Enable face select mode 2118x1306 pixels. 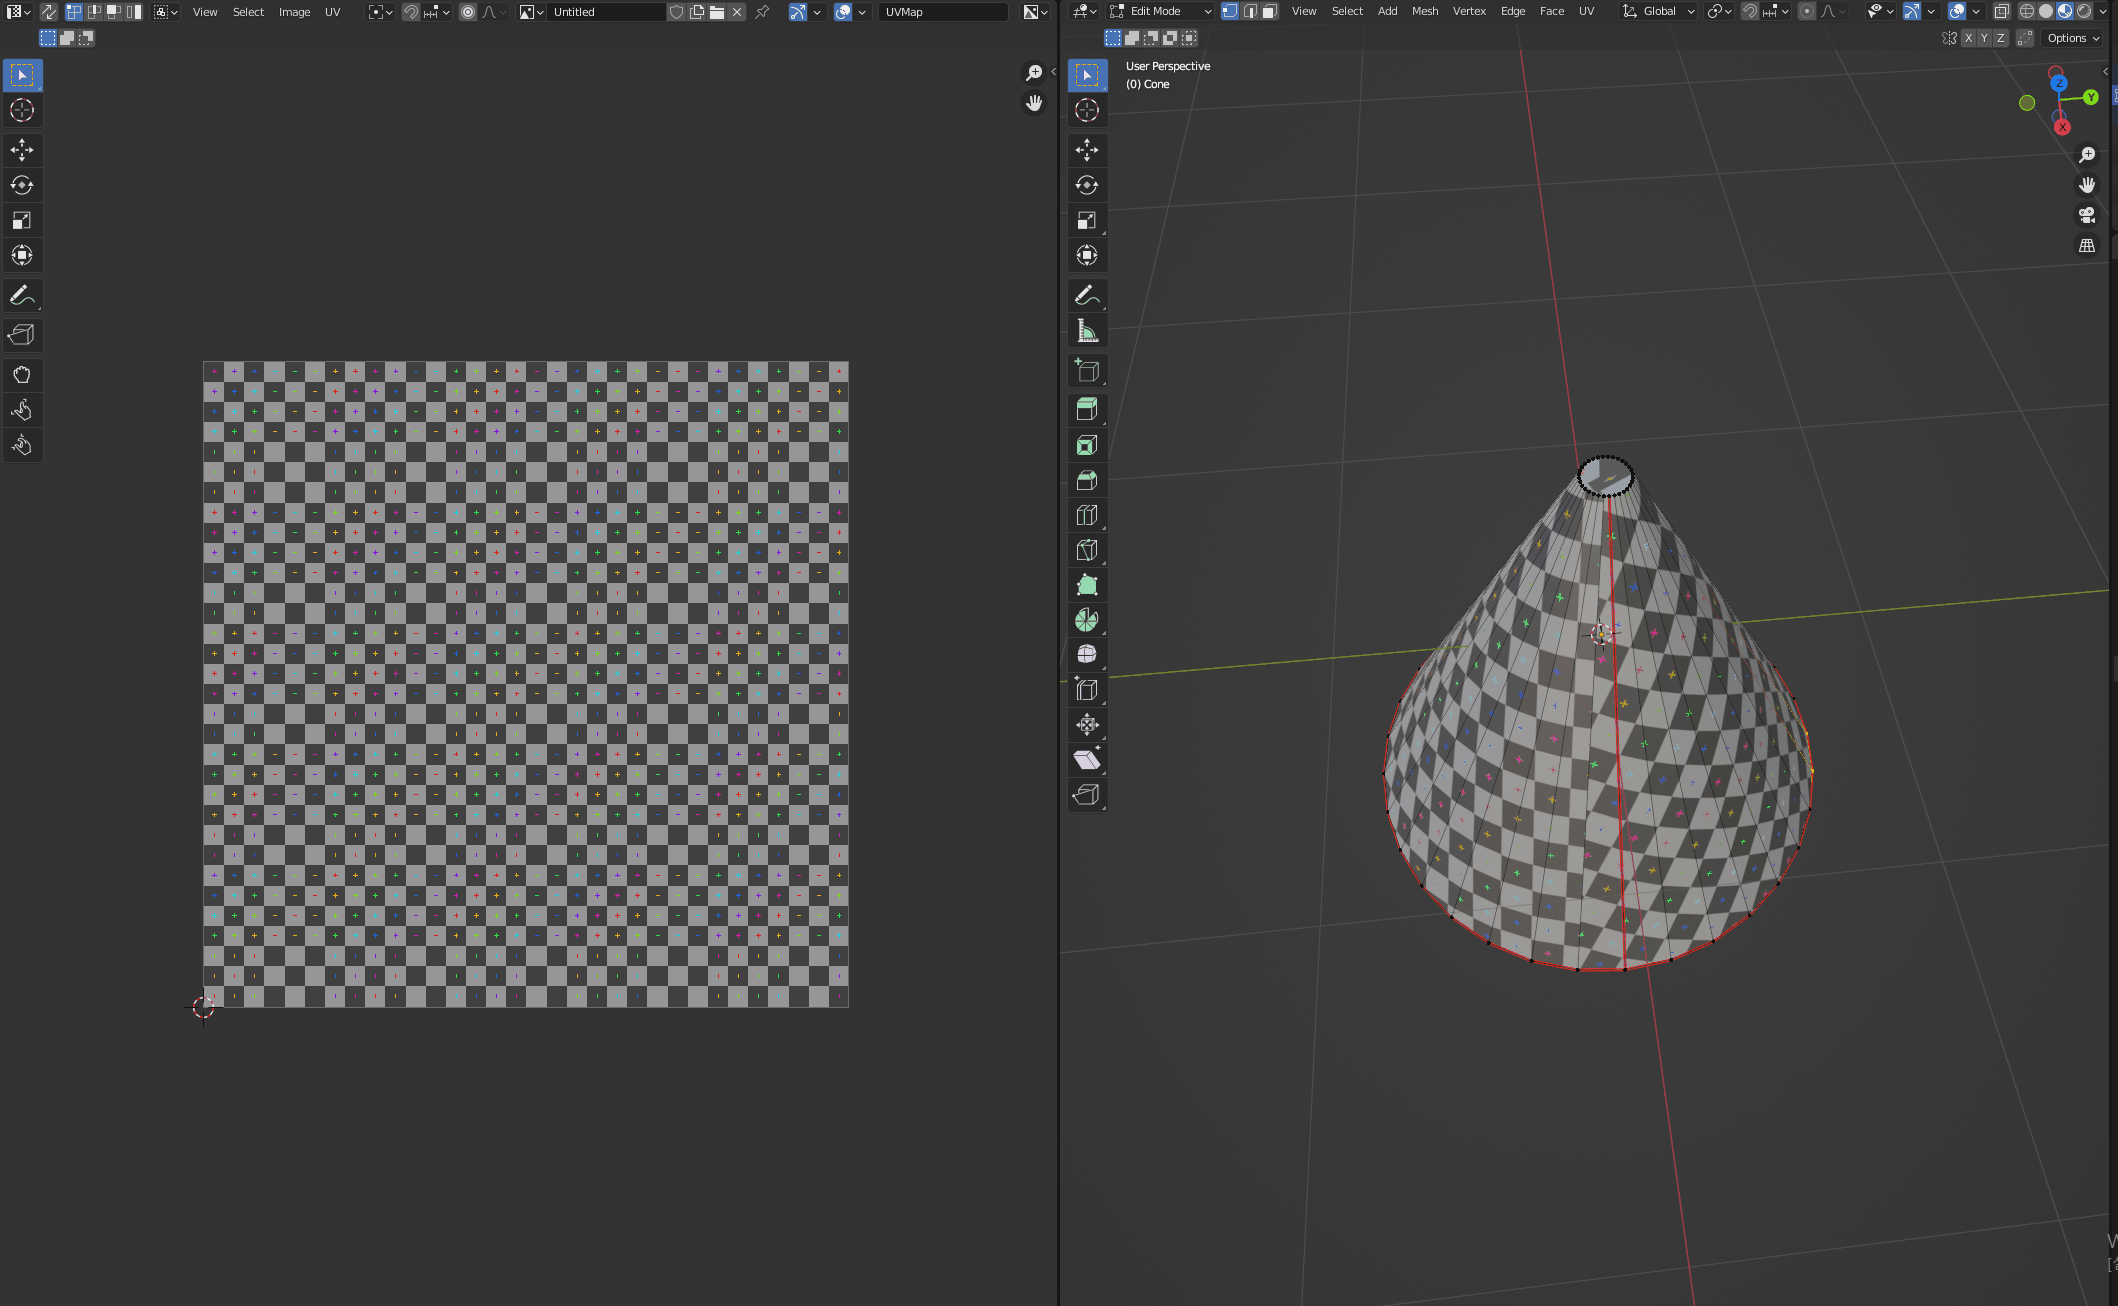tap(1269, 11)
